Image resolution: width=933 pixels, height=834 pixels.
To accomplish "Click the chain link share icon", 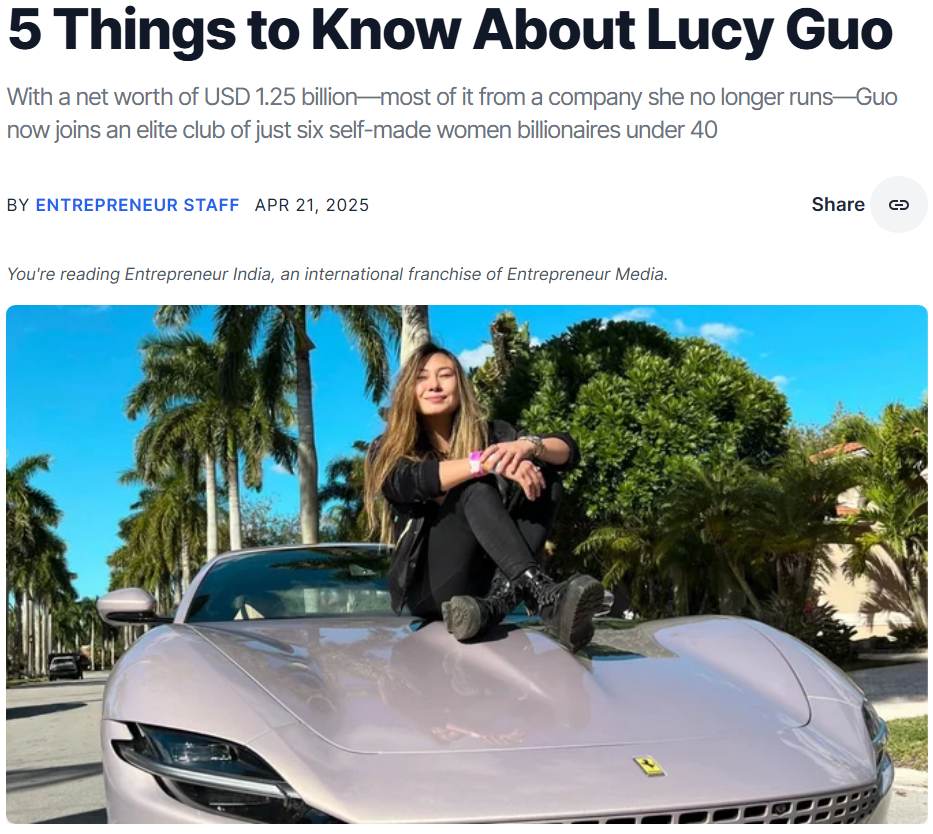I will pos(898,205).
